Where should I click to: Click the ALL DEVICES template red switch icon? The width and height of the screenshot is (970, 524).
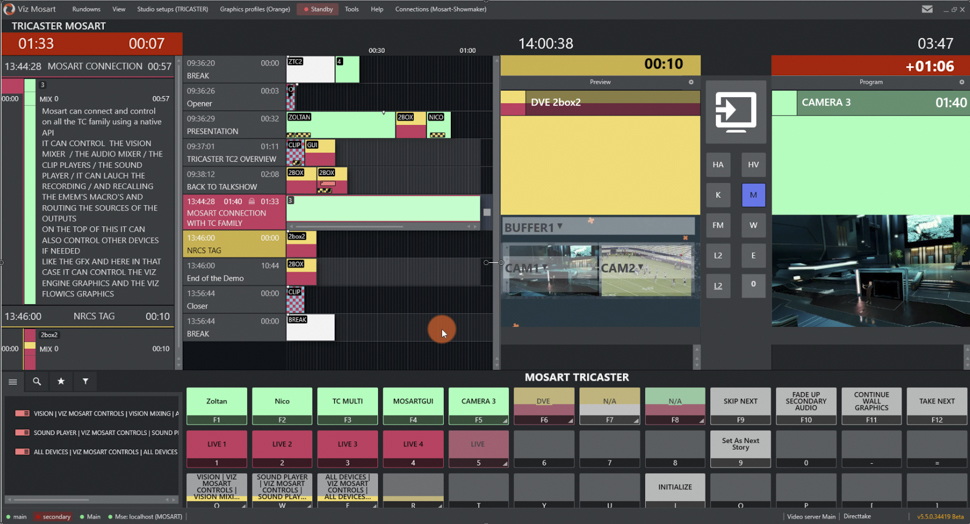coord(22,452)
